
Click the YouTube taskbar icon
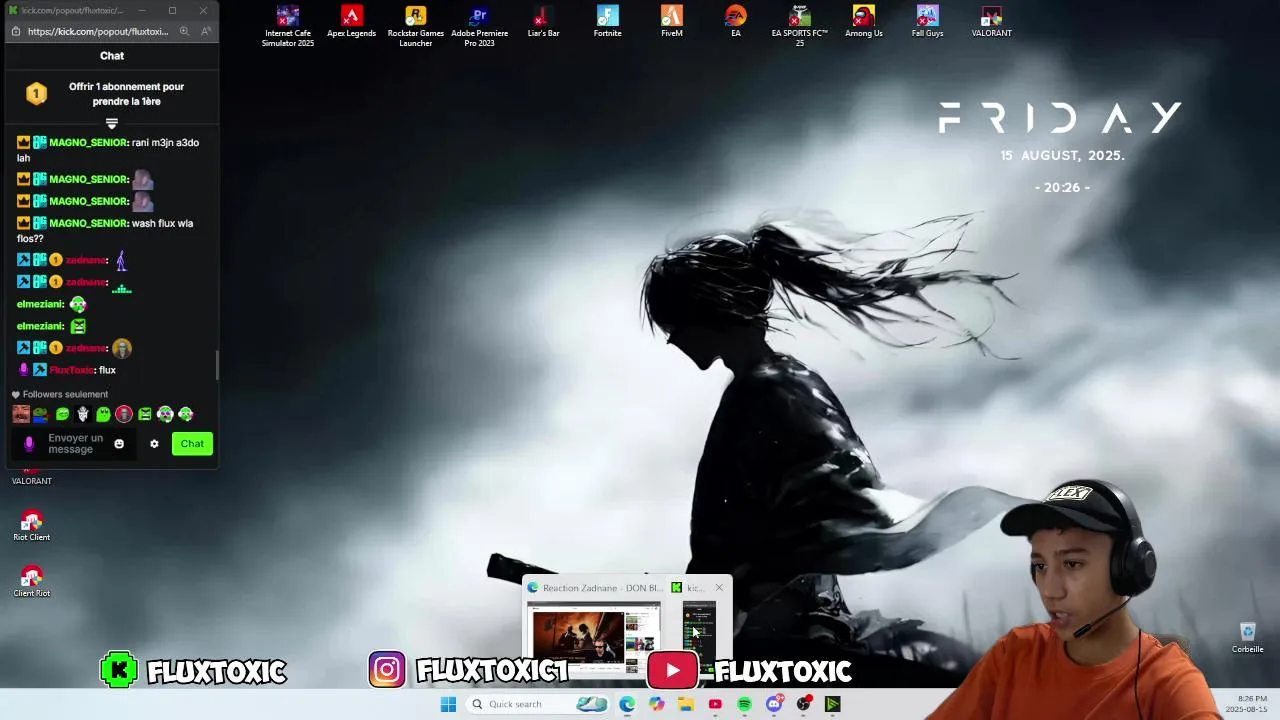point(715,704)
